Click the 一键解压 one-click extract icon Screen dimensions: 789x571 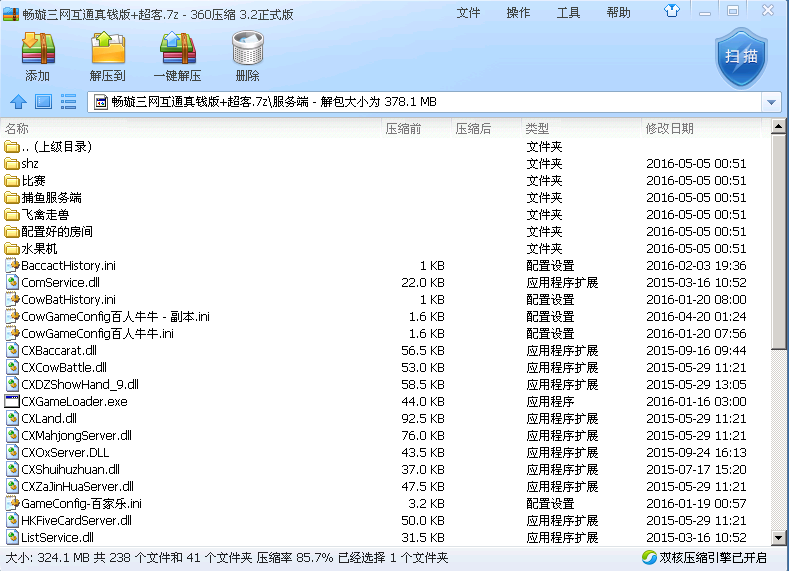(178, 56)
